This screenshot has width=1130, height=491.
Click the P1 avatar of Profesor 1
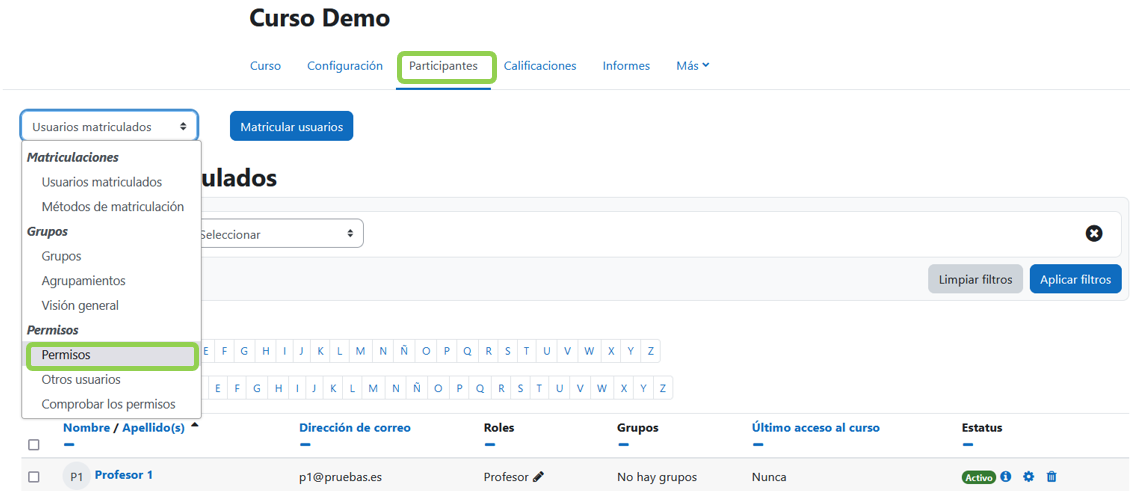[77, 477]
